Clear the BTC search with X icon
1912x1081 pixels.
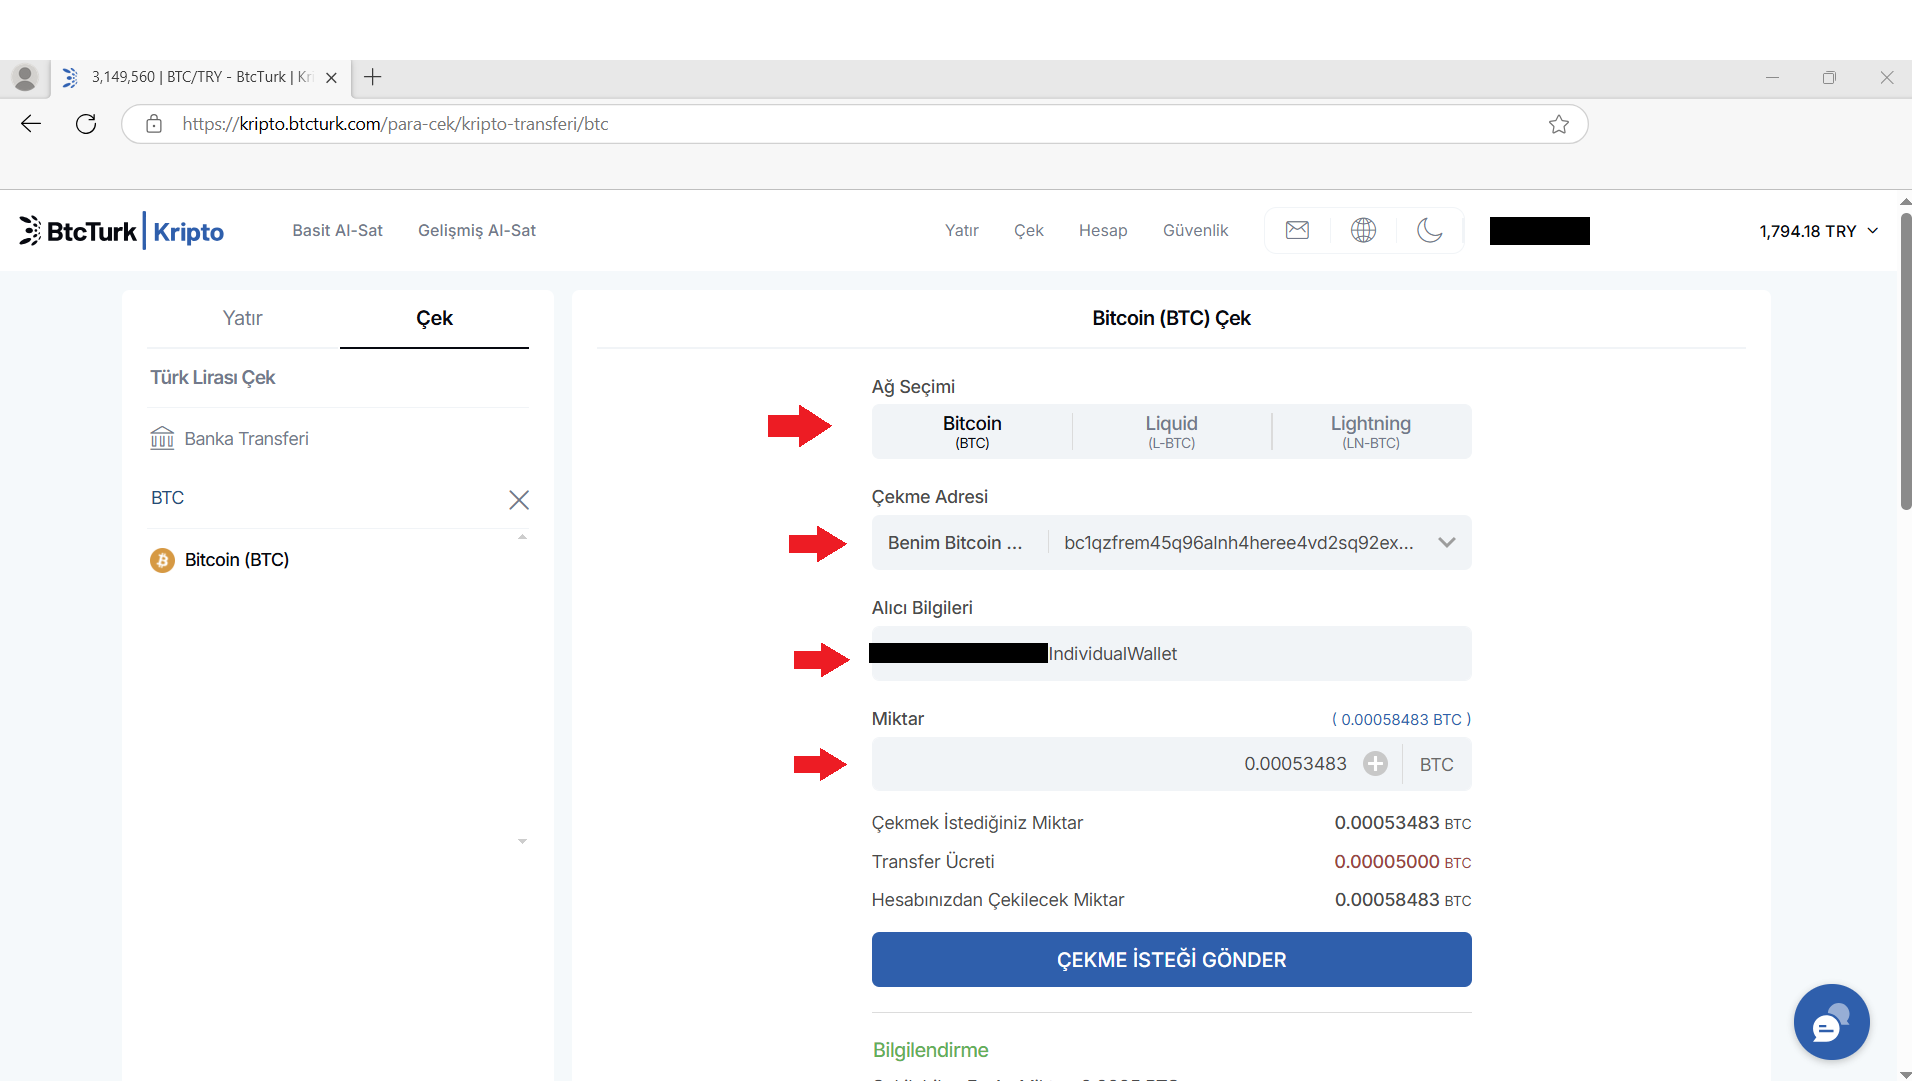click(518, 500)
